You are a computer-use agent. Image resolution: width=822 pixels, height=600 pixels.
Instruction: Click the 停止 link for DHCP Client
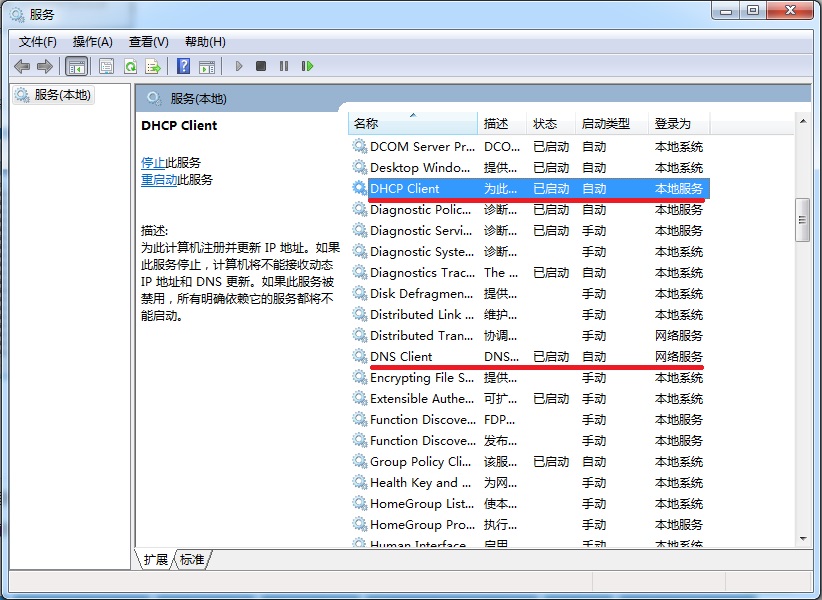point(153,162)
